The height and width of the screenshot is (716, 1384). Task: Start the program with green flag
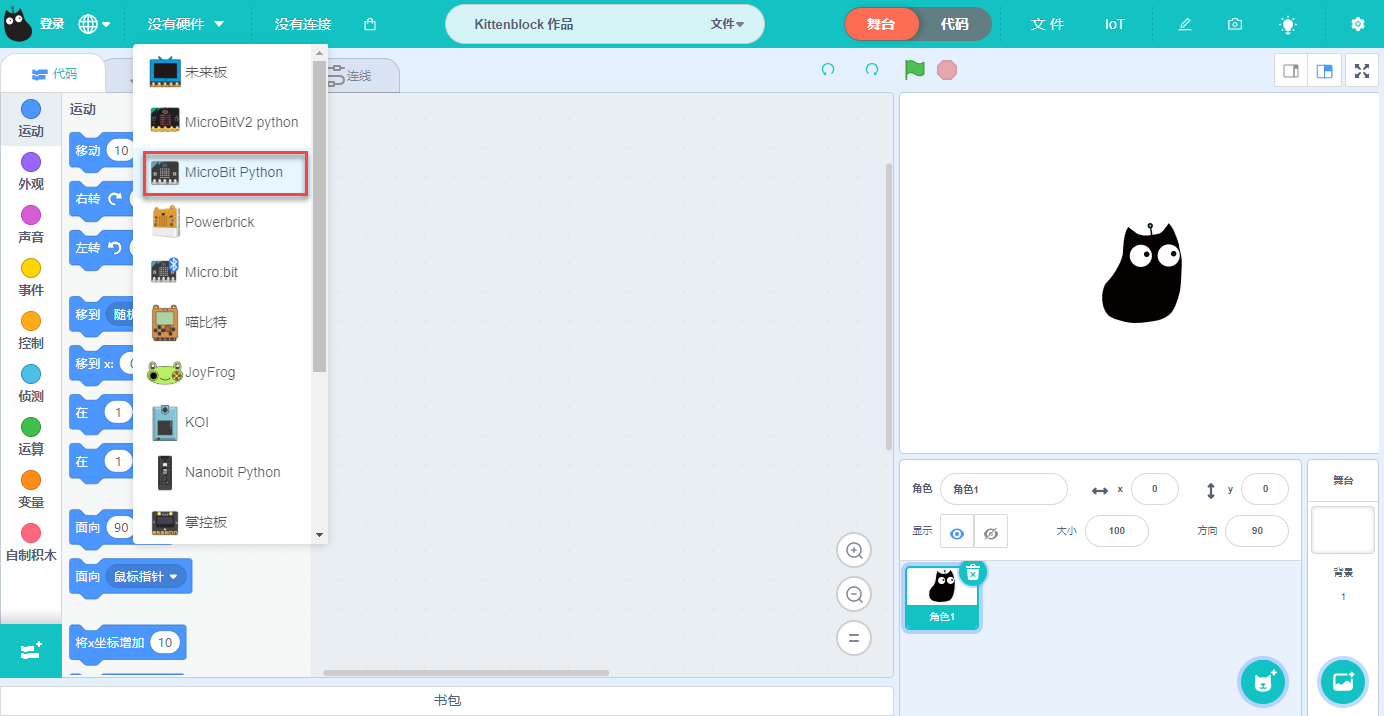coord(914,70)
